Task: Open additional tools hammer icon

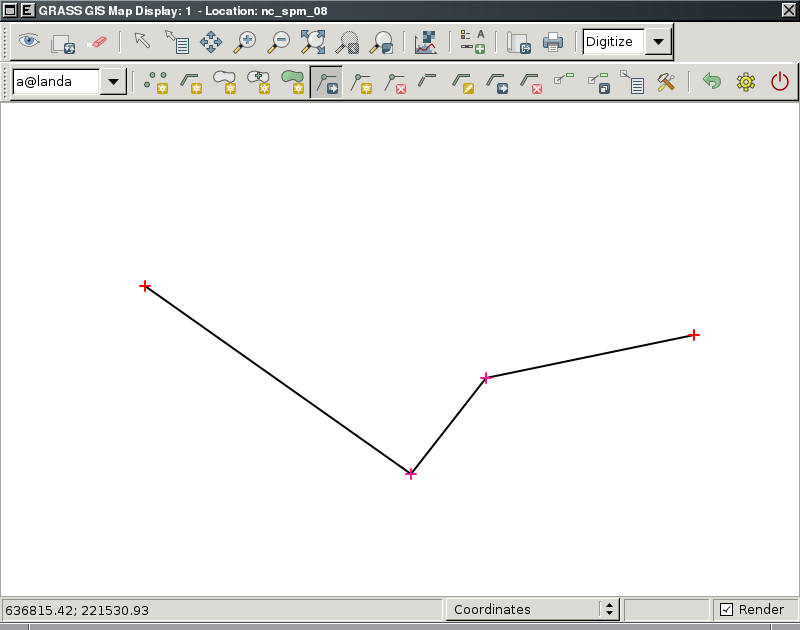Action: point(666,82)
